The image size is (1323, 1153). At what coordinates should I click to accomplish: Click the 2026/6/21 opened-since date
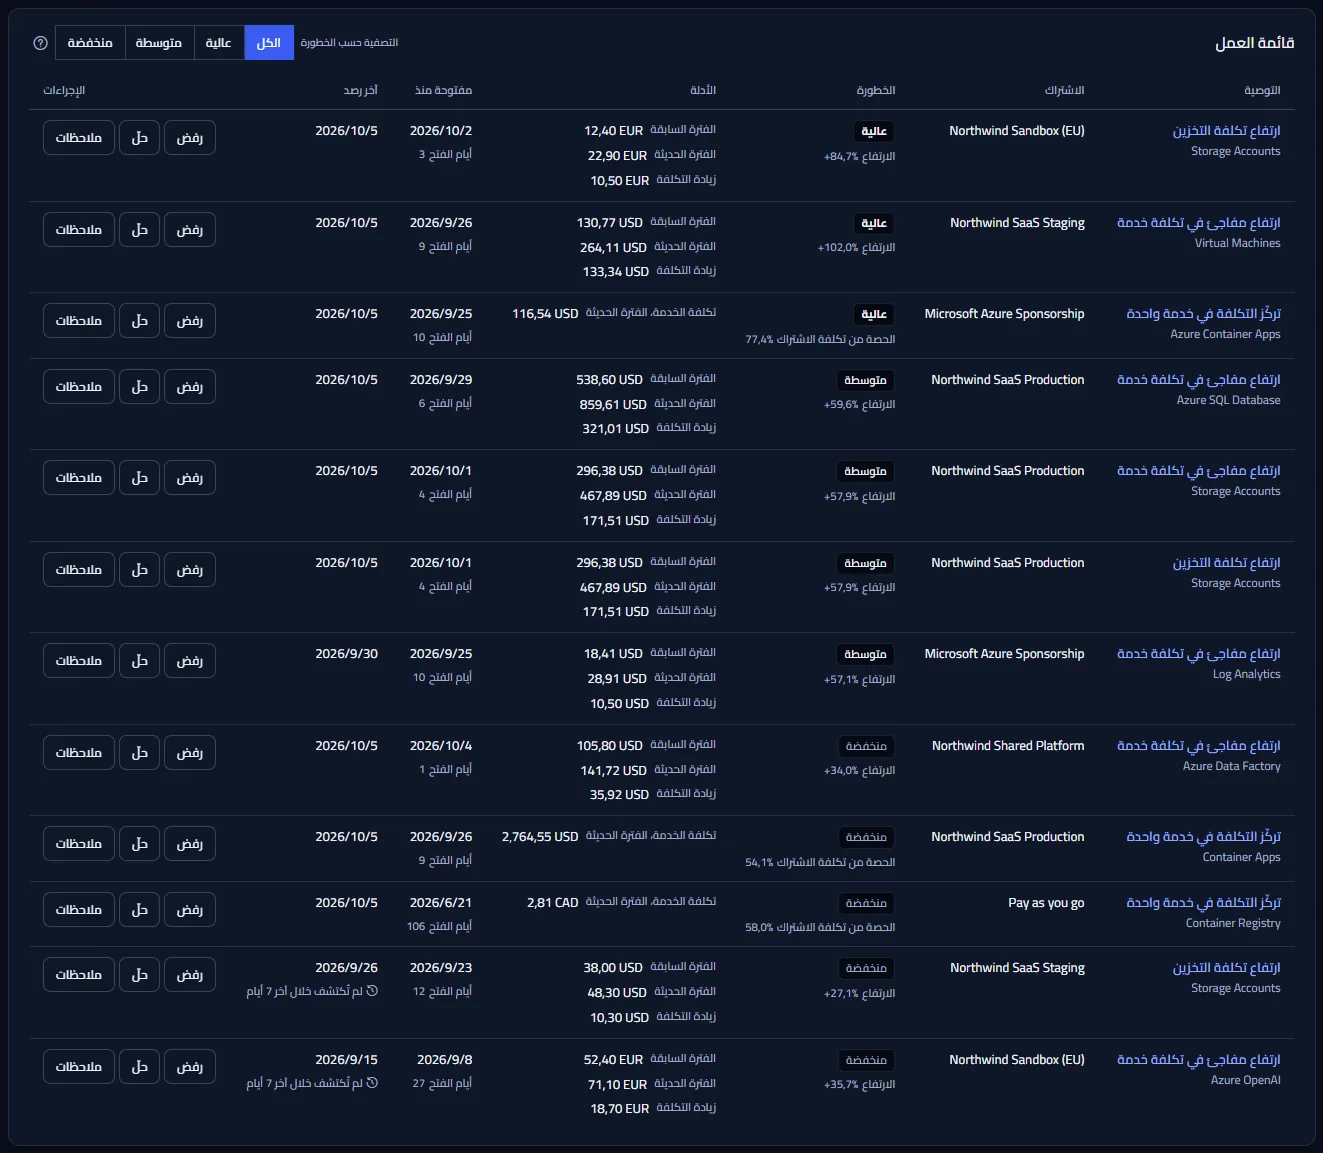point(441,903)
